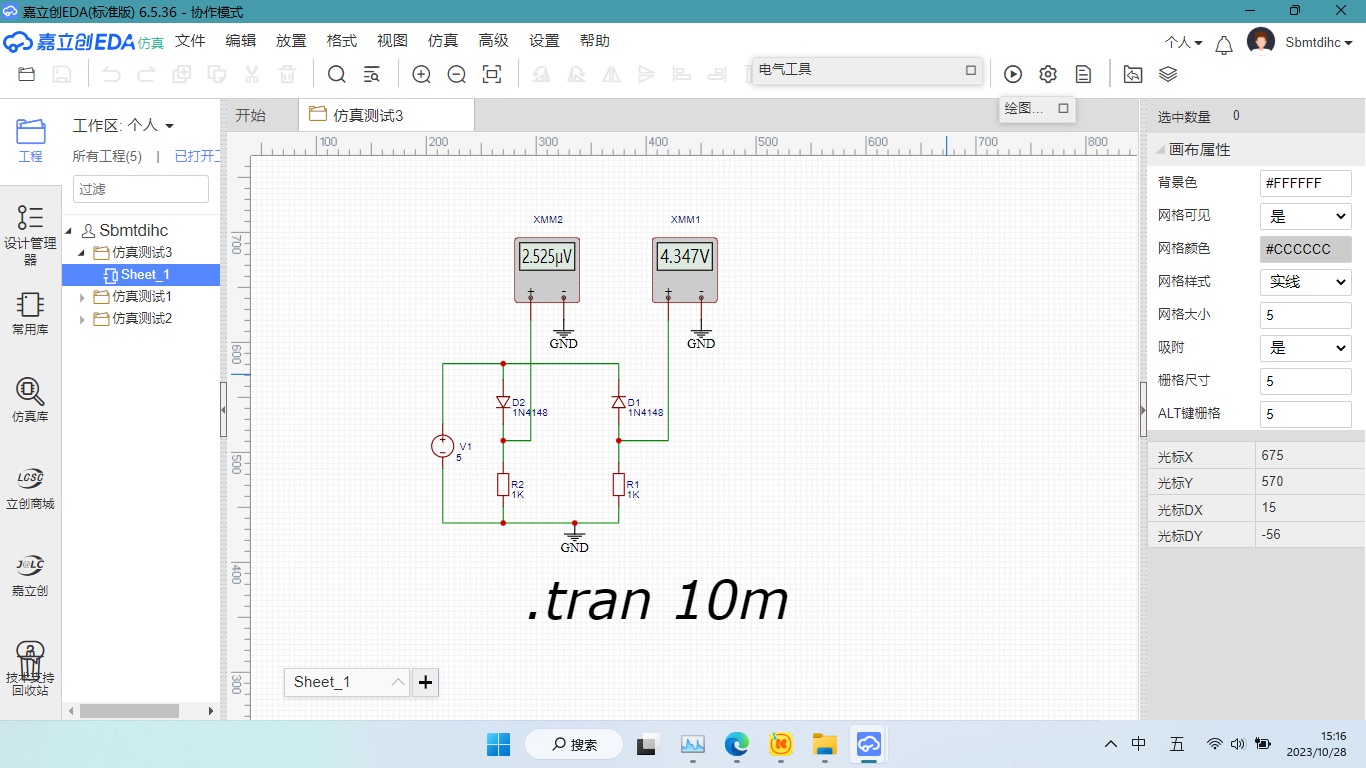The image size is (1366, 768).
Task: Expand the 仿真测试1 project folder
Action: click(82, 297)
